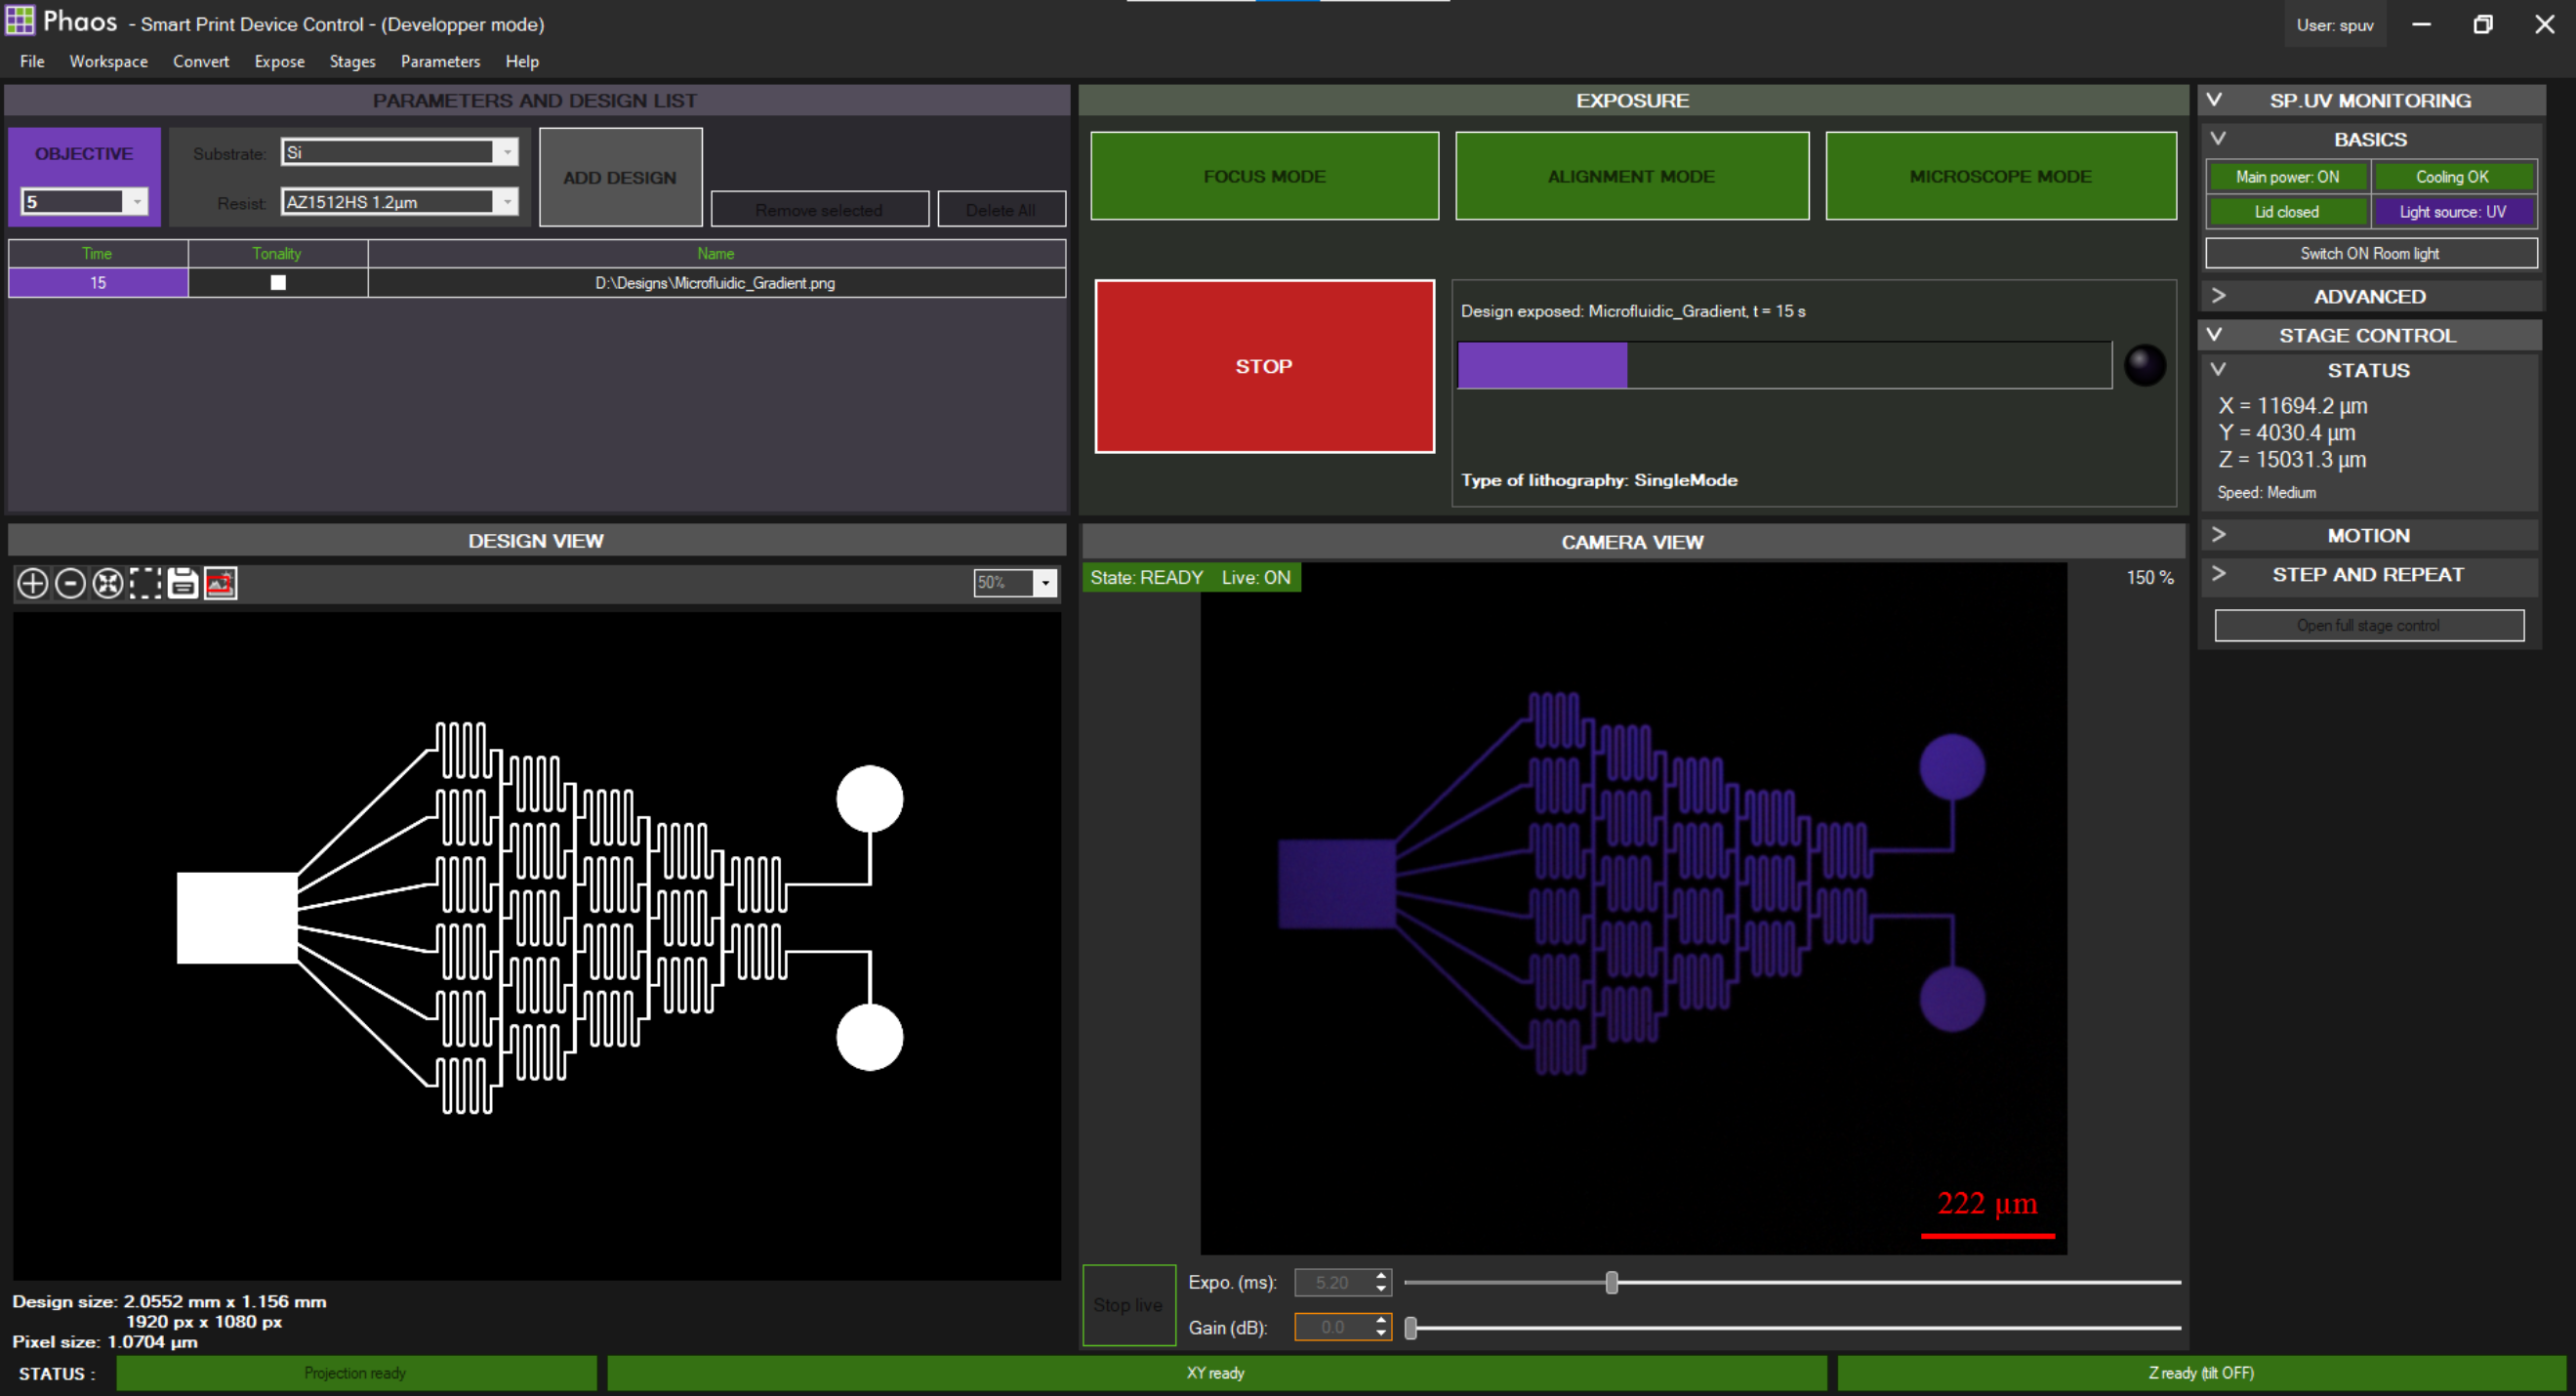
Task: Click Remove selected button
Action: pos(819,210)
